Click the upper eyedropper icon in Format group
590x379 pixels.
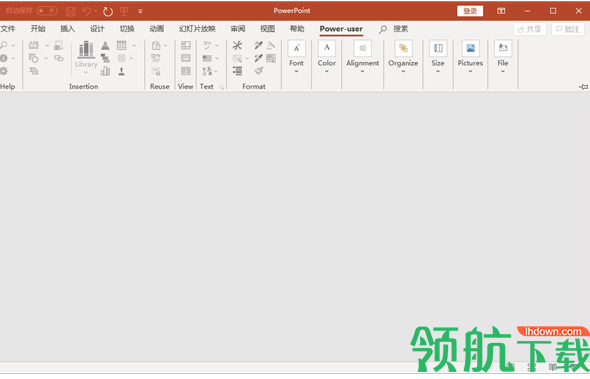coord(258,45)
